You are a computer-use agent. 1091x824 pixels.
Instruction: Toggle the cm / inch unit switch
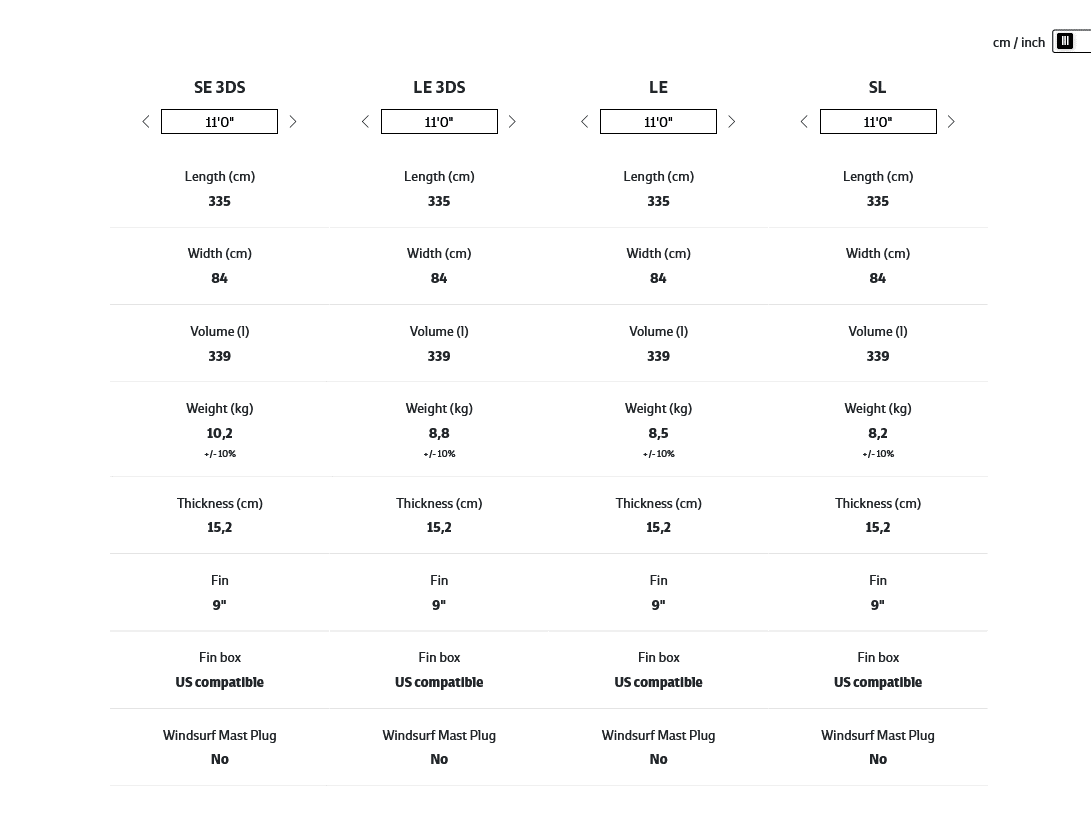(x=1070, y=42)
